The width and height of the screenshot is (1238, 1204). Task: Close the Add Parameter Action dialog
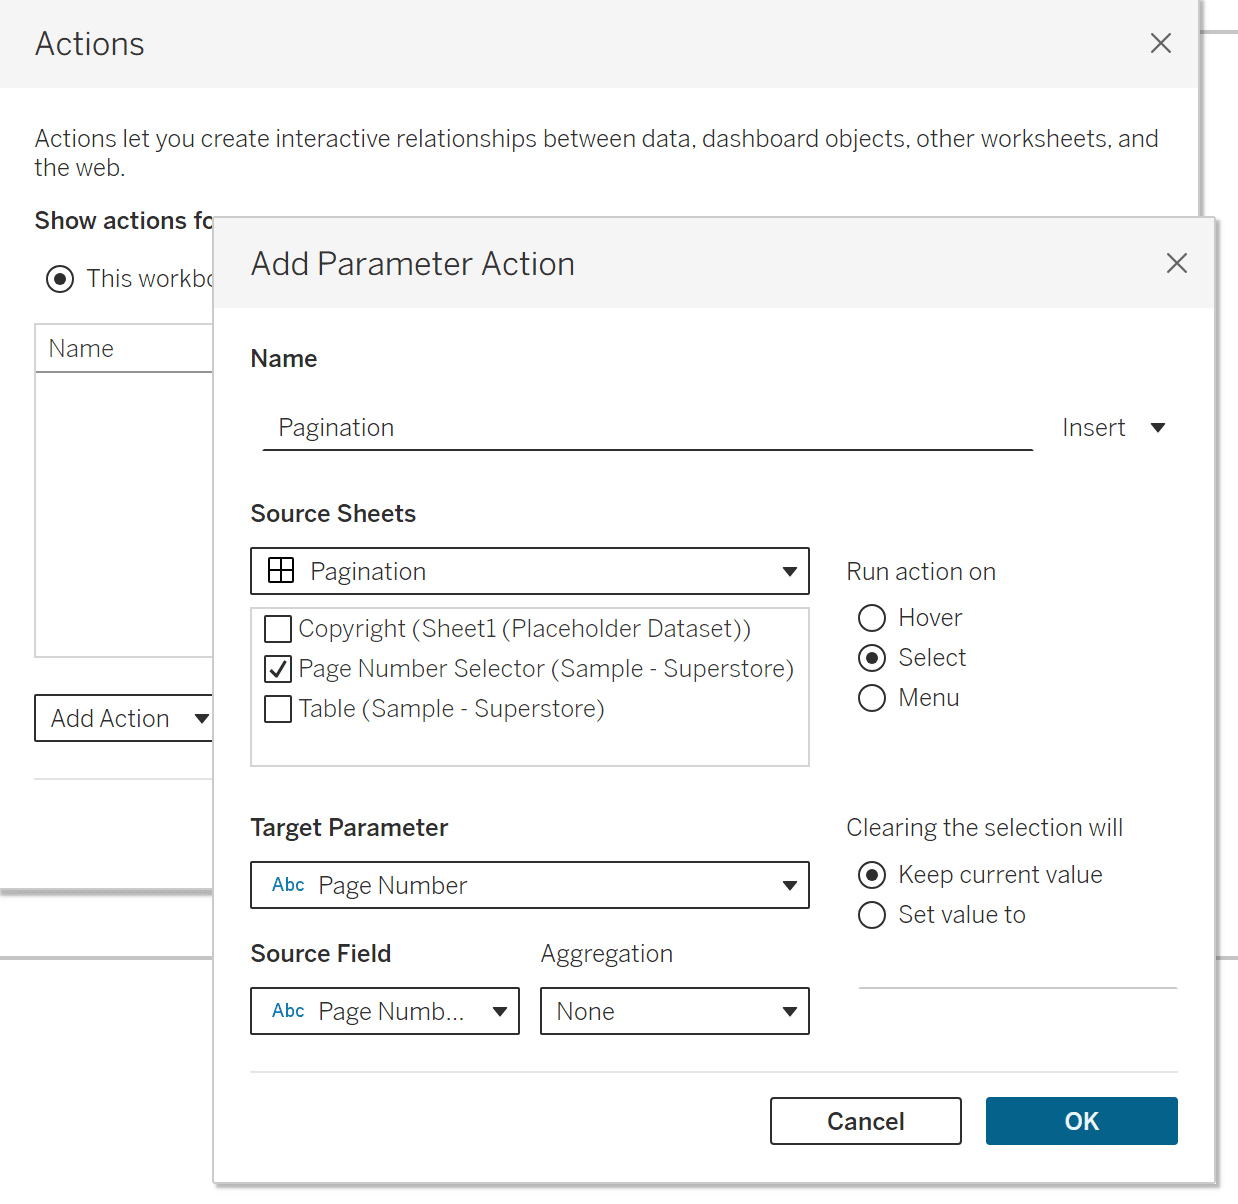(1176, 263)
